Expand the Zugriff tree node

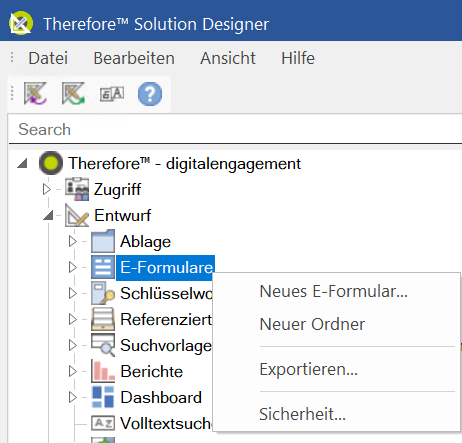click(x=47, y=189)
